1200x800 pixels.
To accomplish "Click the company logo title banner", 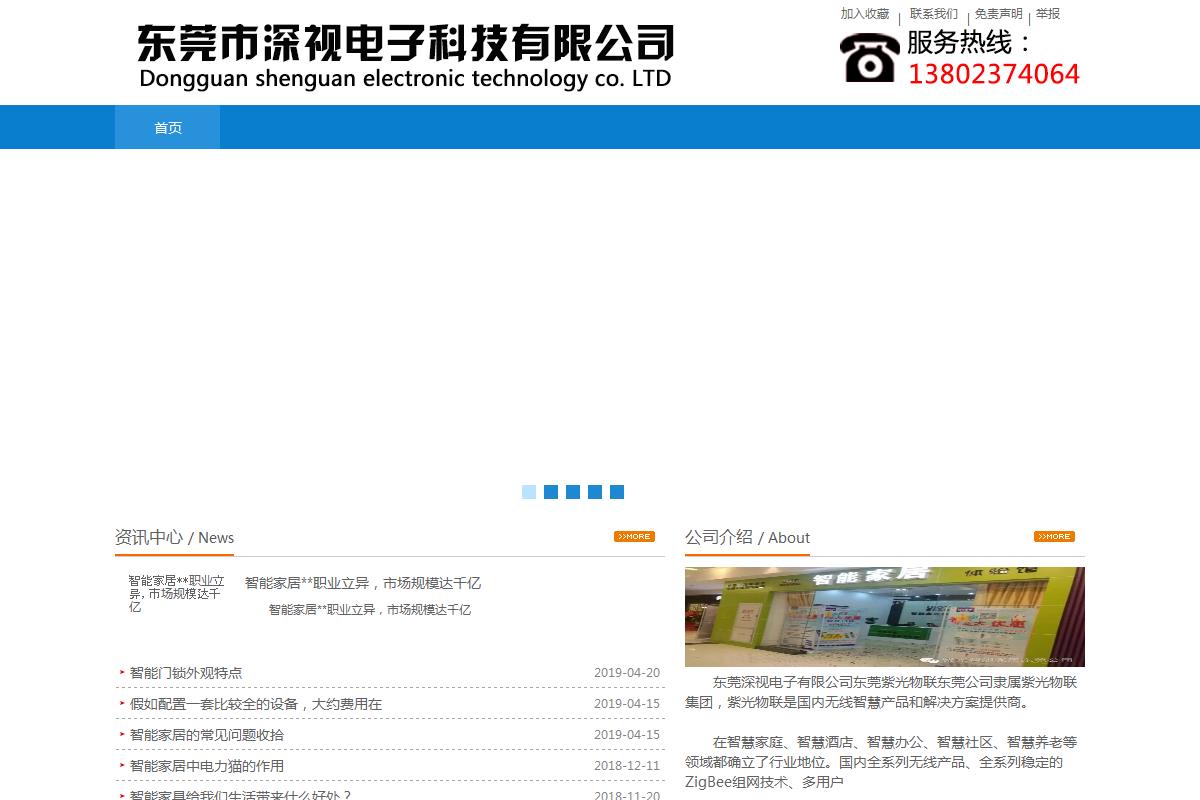I will pos(405,58).
